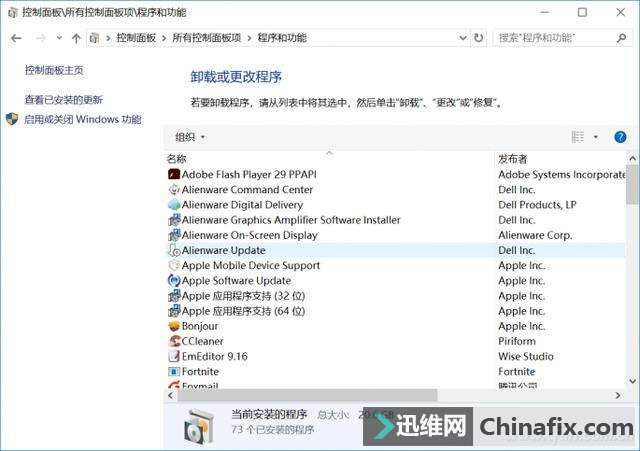
Task: Click the Bonjour program icon
Action: [174, 326]
